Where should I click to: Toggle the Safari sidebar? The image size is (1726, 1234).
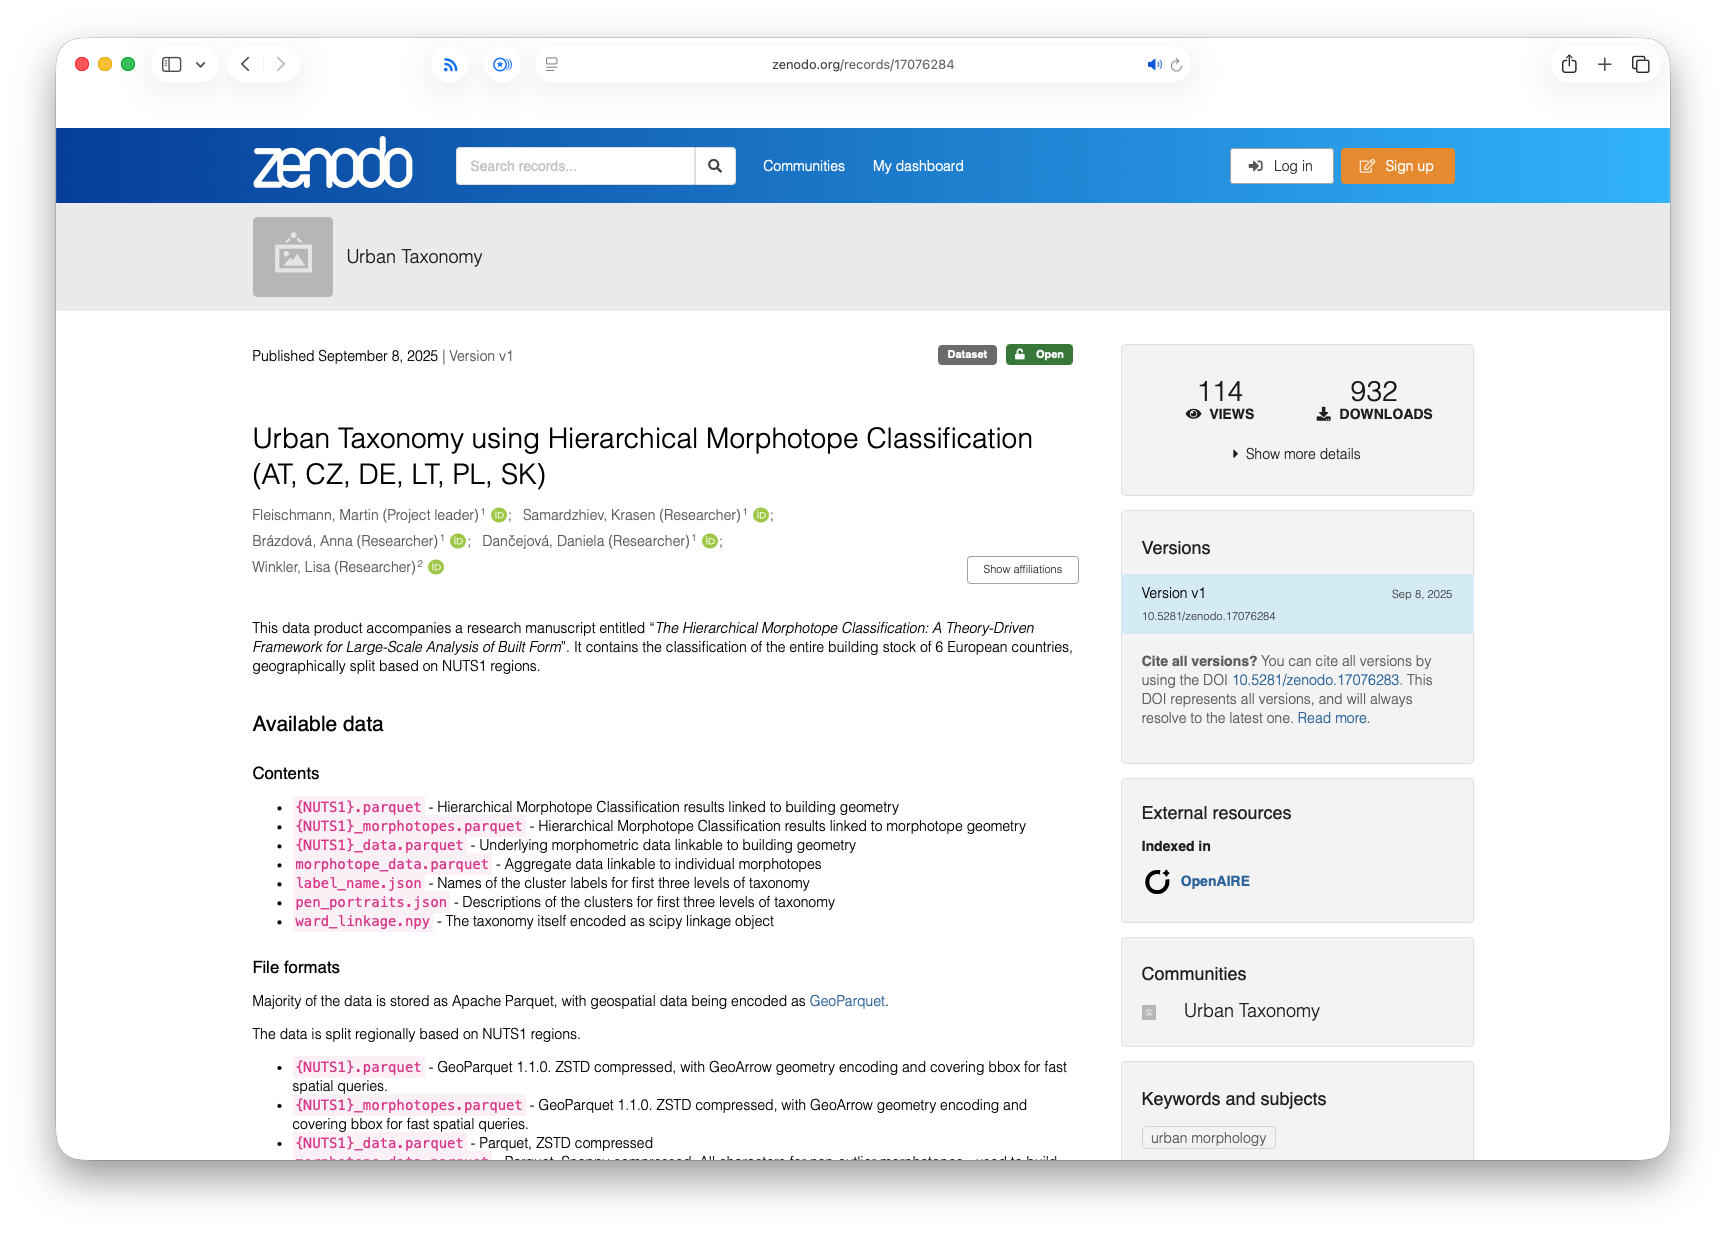[172, 64]
